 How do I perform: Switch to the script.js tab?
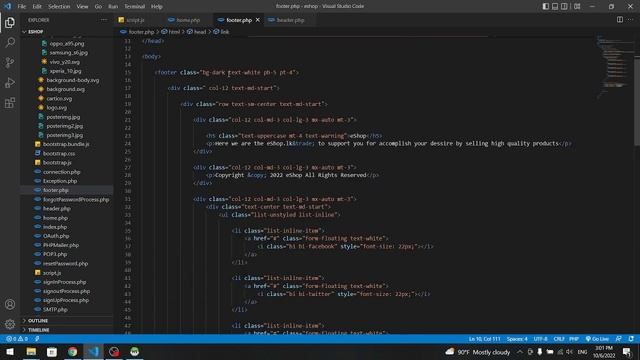coord(136,20)
